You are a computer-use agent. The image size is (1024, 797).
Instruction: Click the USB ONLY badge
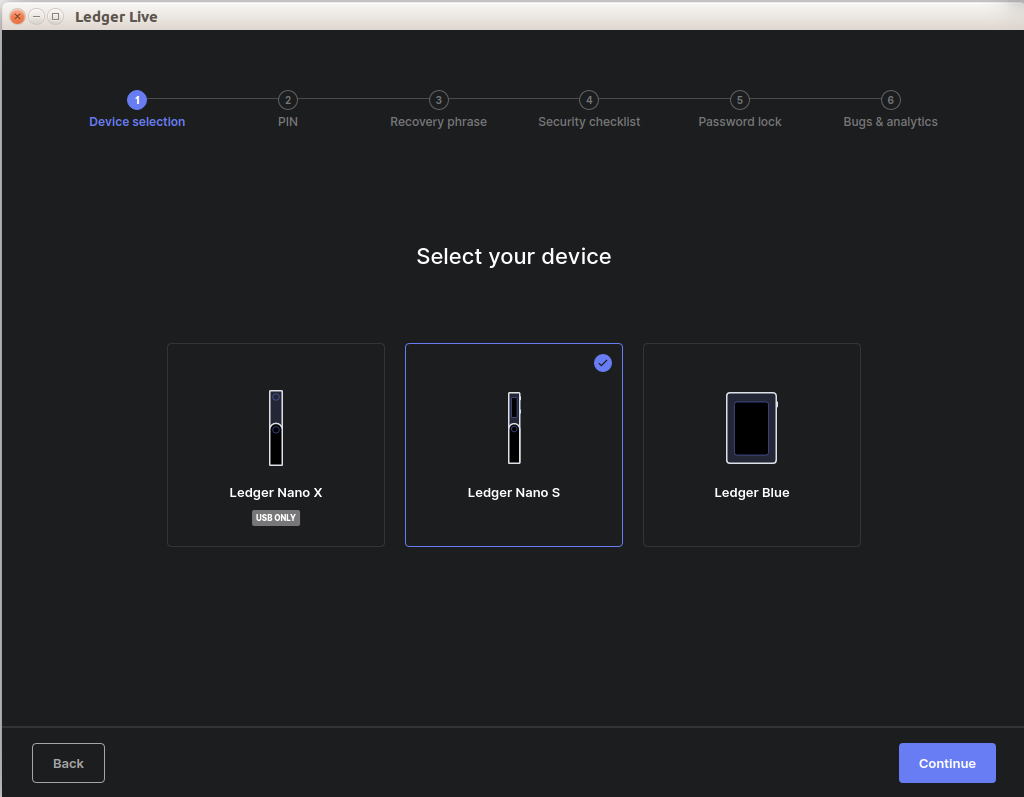276,517
